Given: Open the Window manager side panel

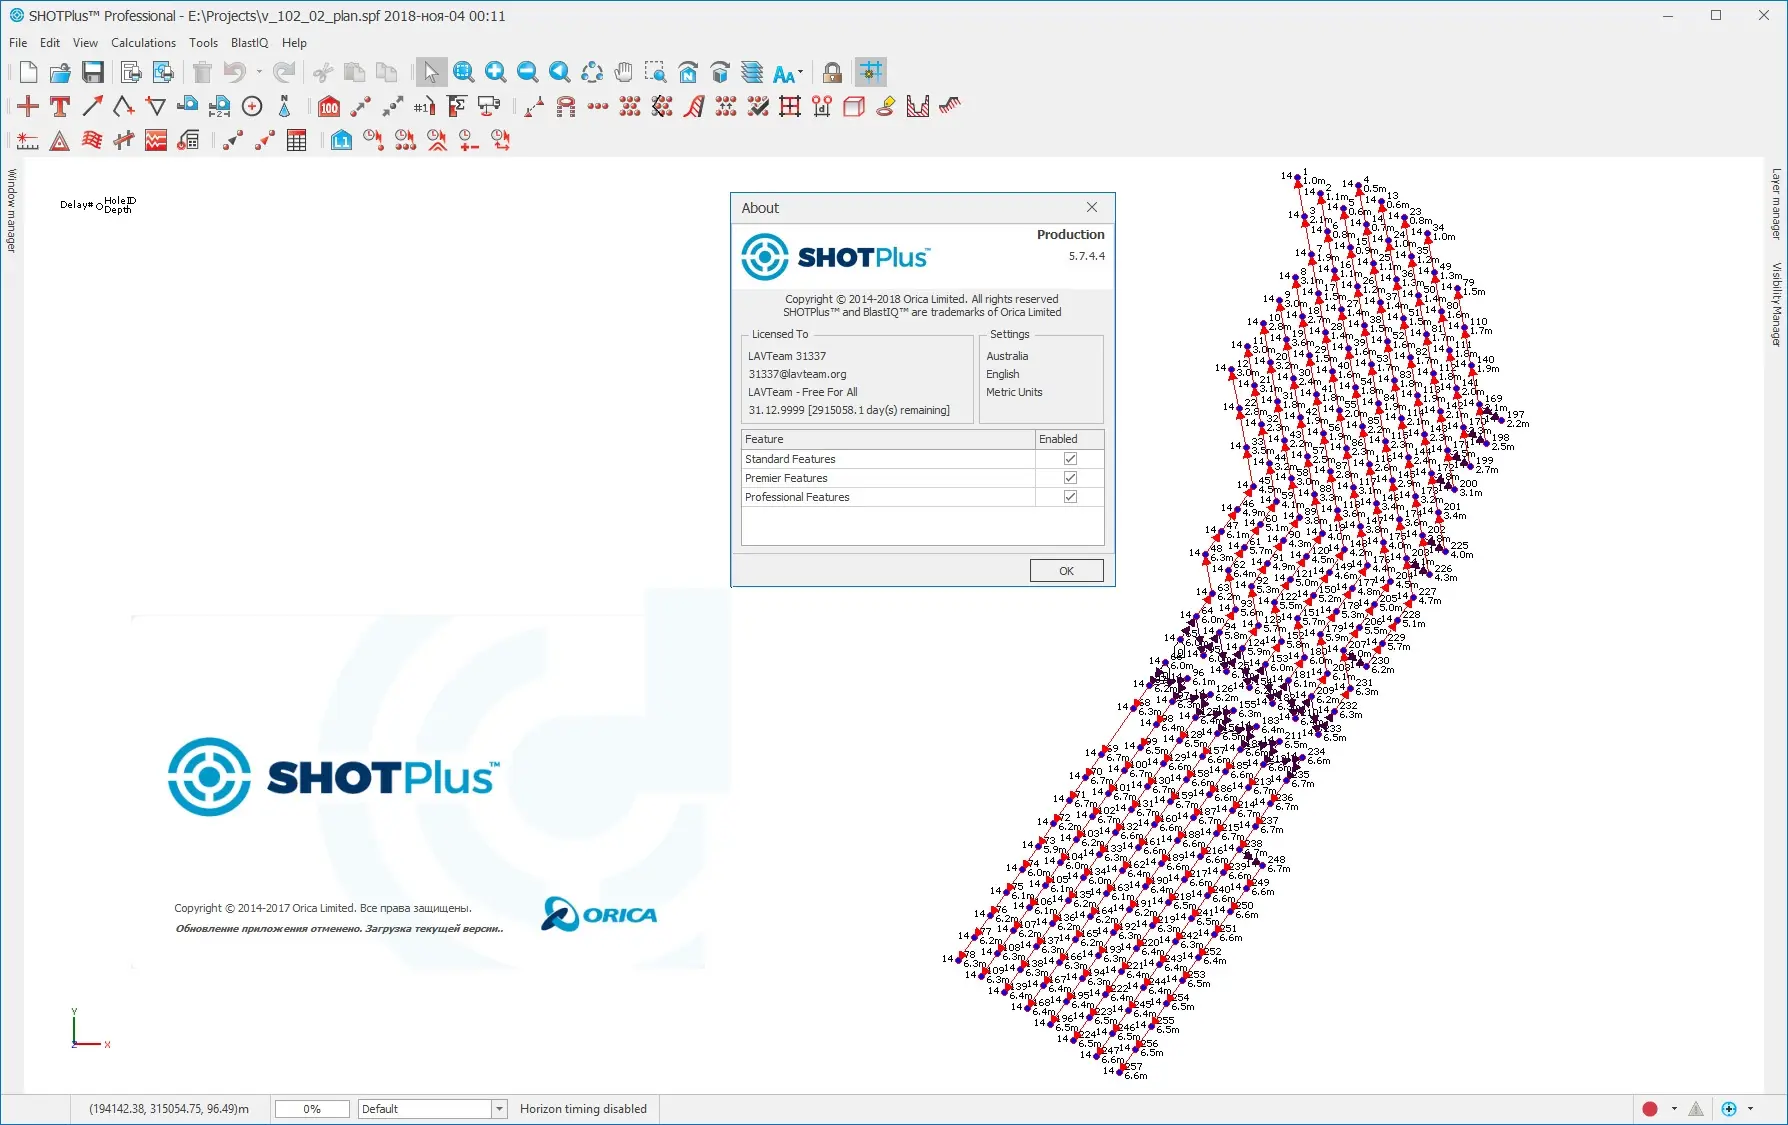Looking at the screenshot, I should [x=12, y=210].
